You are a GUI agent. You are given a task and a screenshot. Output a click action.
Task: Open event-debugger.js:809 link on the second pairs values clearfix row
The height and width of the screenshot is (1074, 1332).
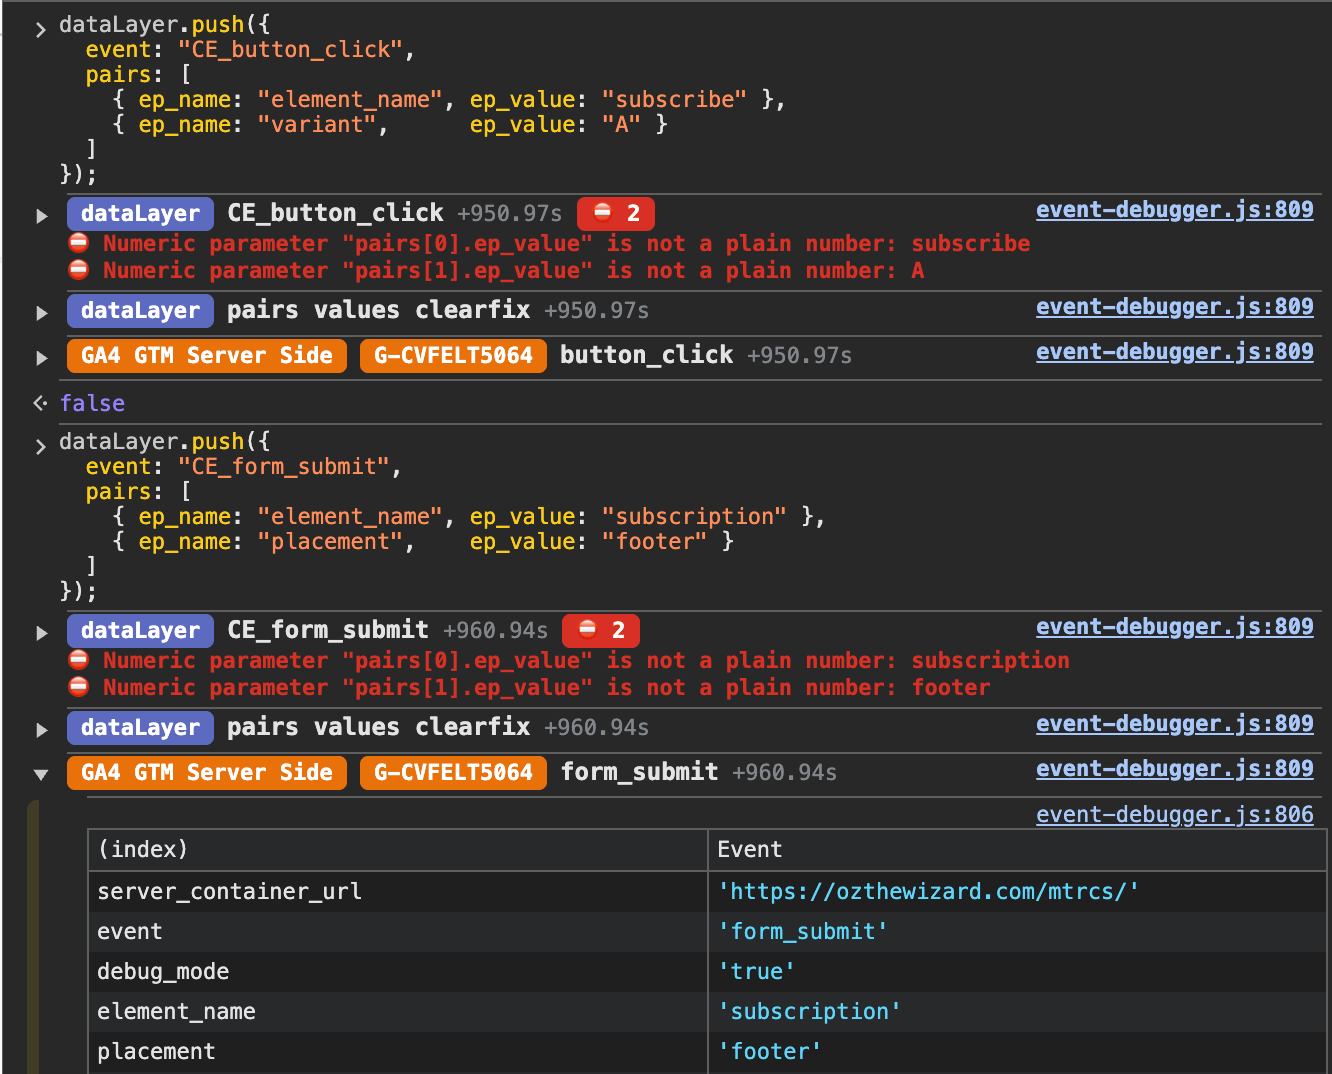(1174, 724)
